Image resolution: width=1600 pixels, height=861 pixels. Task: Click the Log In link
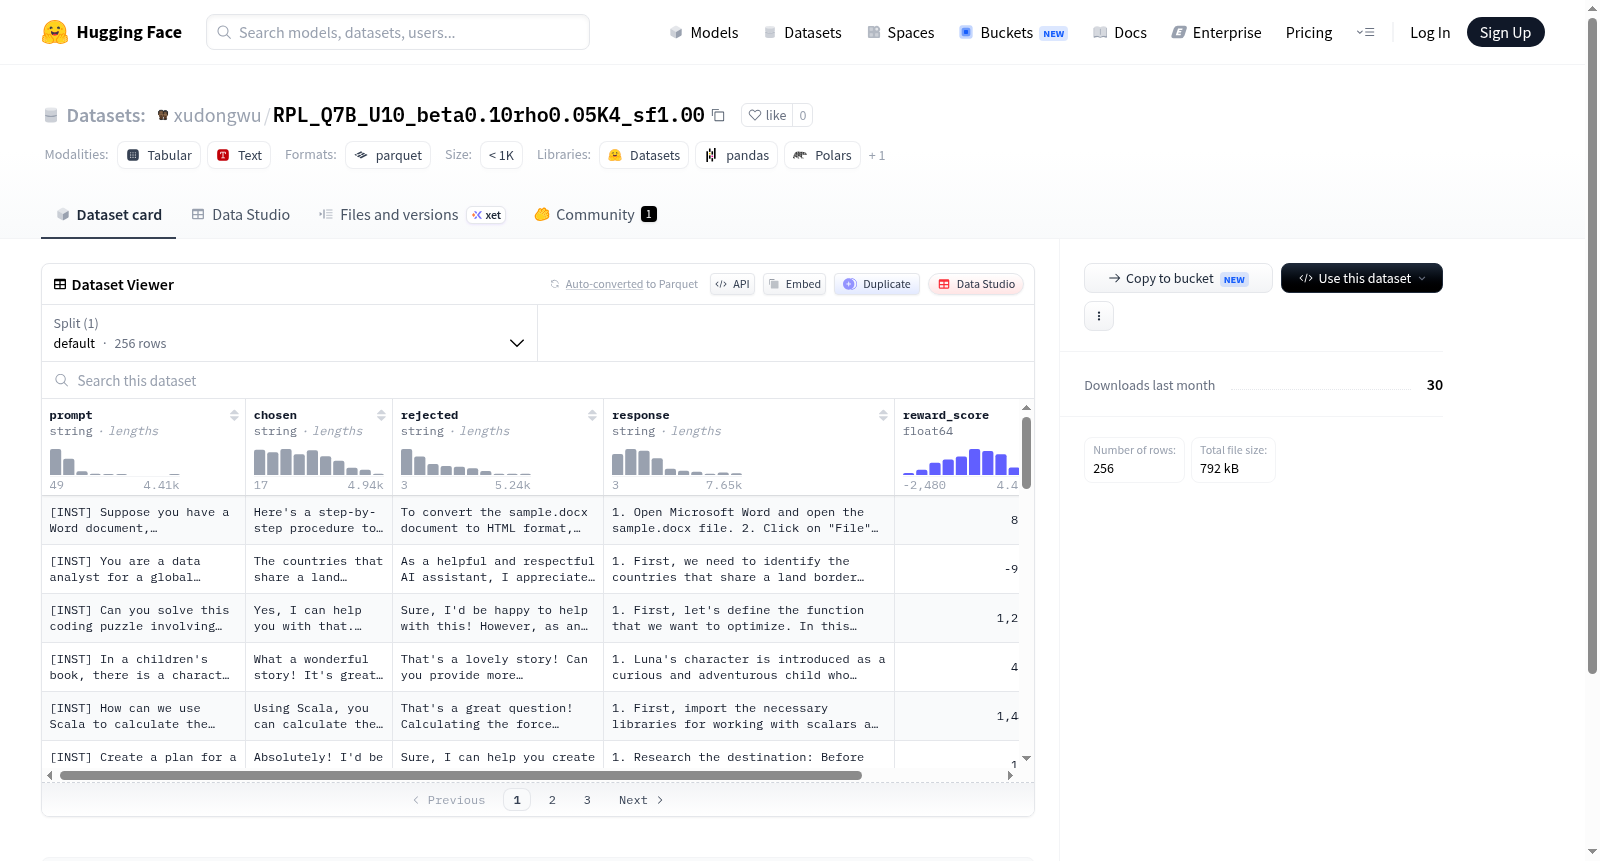[1430, 33]
